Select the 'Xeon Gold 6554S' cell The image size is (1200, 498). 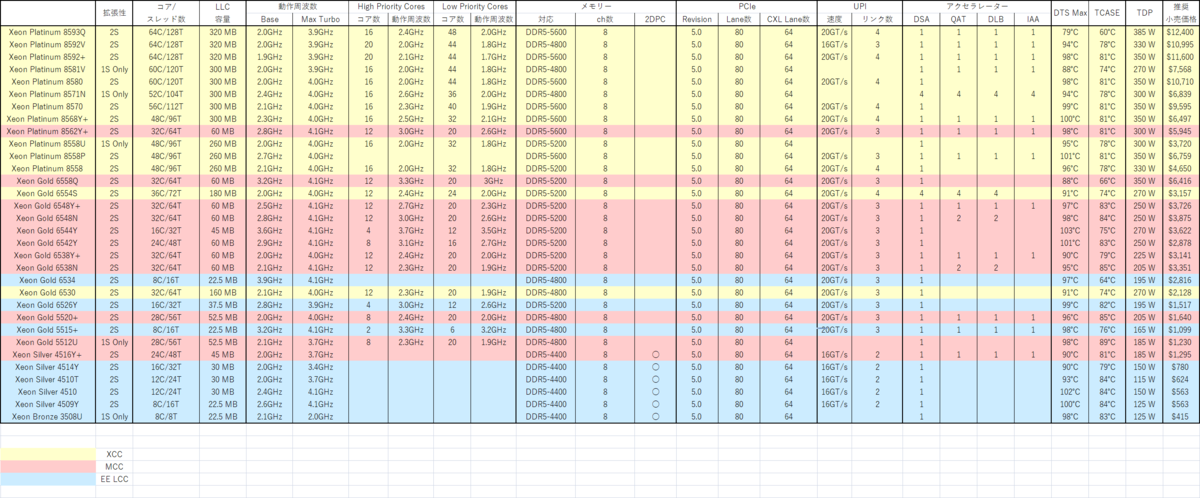(x=47, y=192)
